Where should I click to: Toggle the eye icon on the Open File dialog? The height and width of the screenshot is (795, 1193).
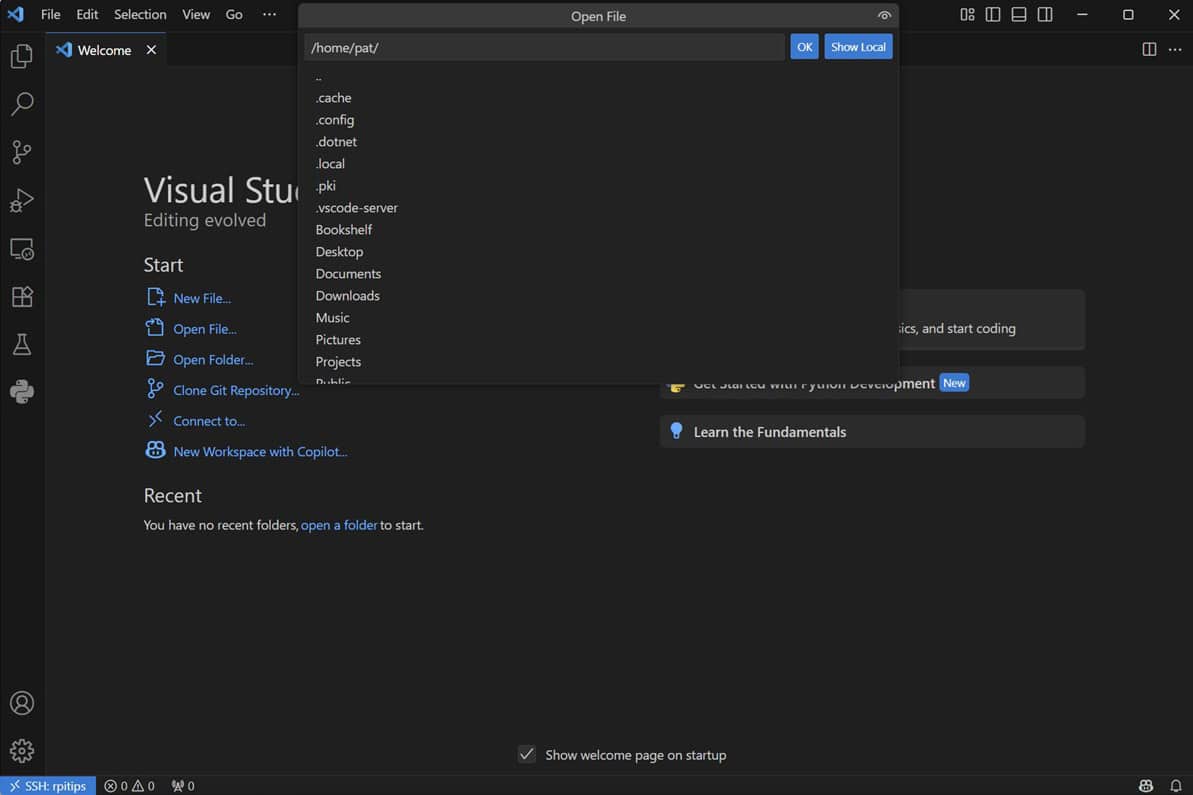point(884,15)
